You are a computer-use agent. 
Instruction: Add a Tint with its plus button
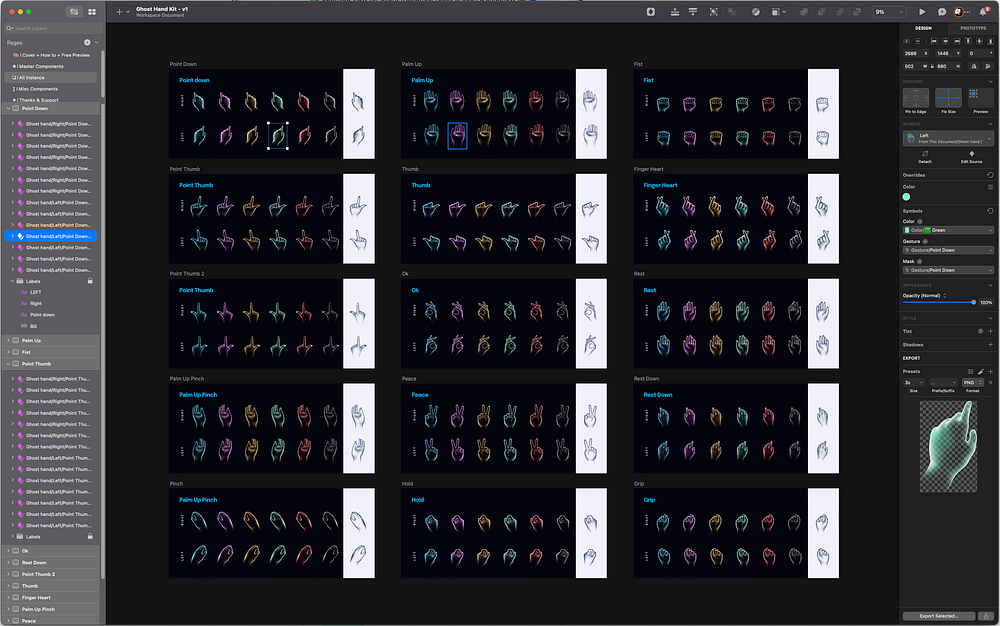click(x=990, y=331)
